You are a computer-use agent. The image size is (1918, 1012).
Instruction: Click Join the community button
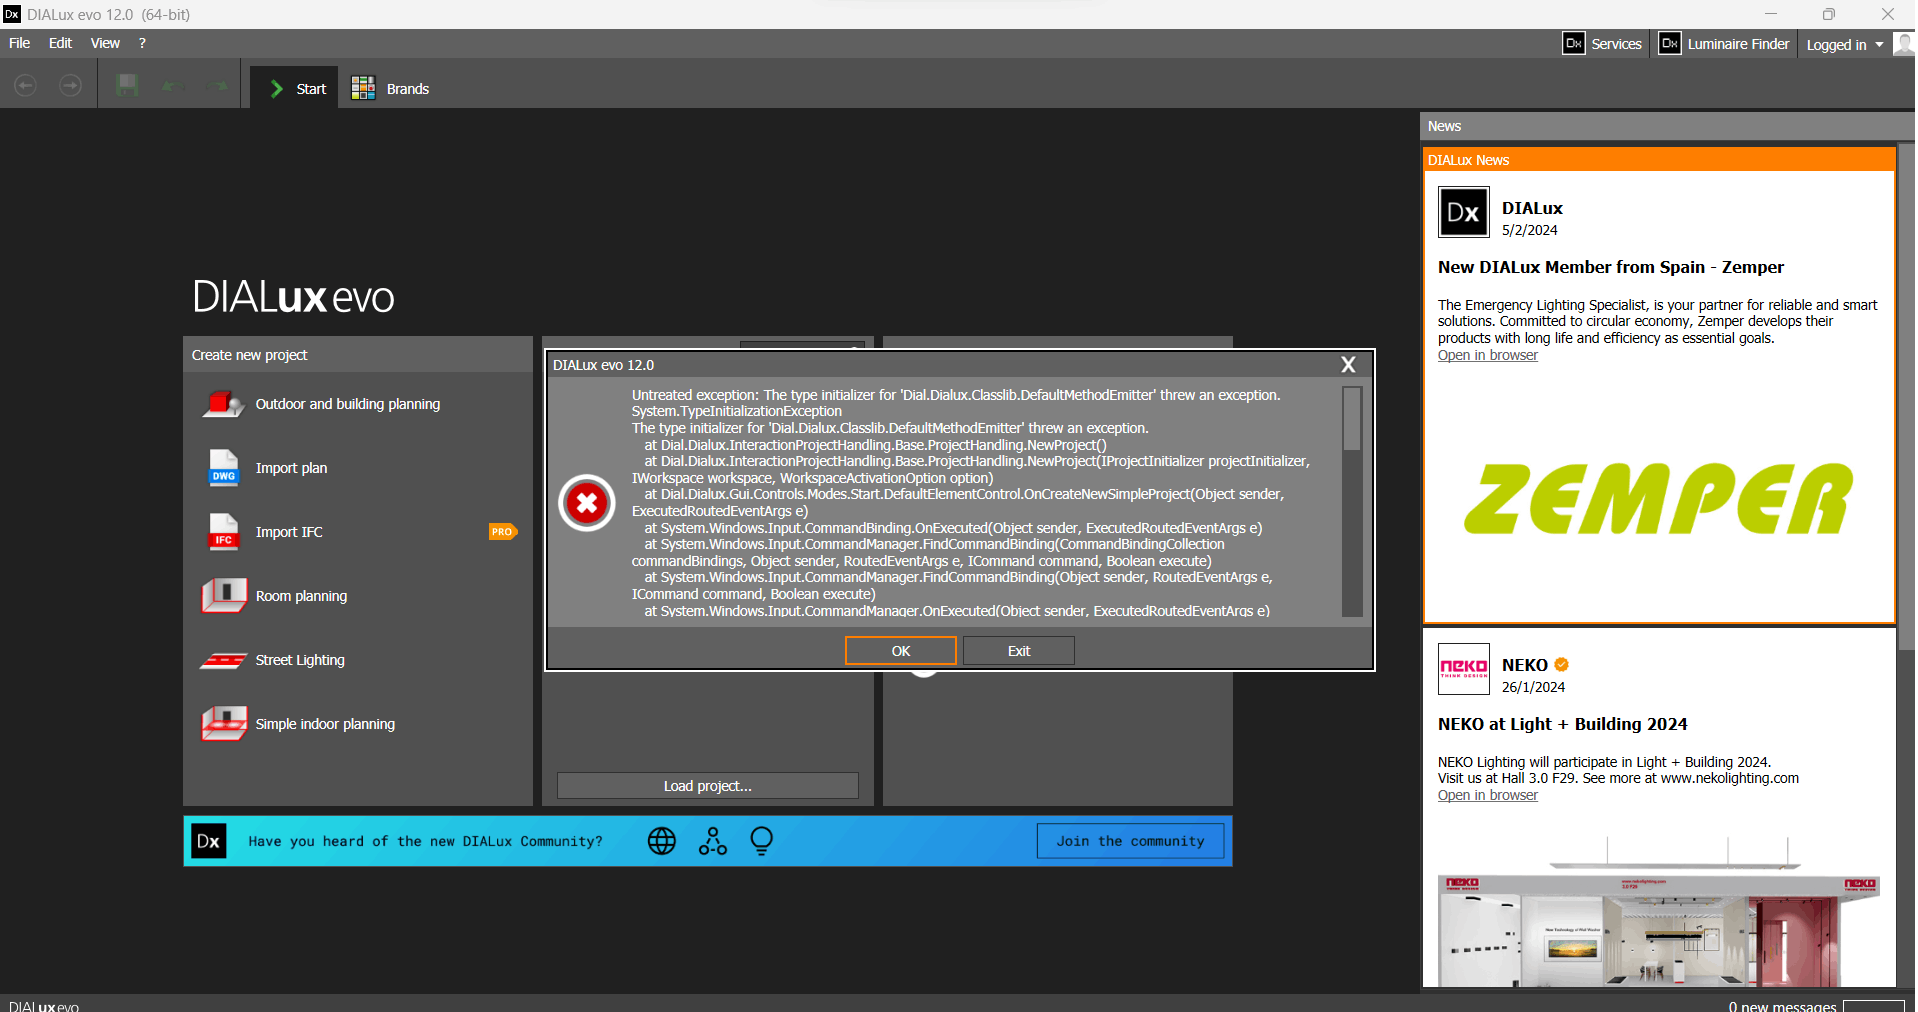click(x=1130, y=841)
